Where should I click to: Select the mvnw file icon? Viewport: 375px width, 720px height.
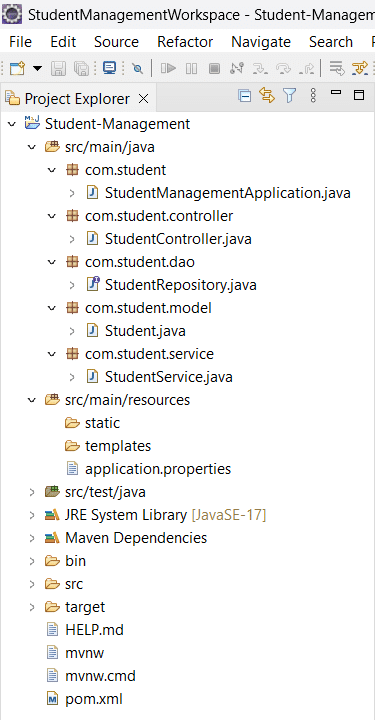coord(53,653)
